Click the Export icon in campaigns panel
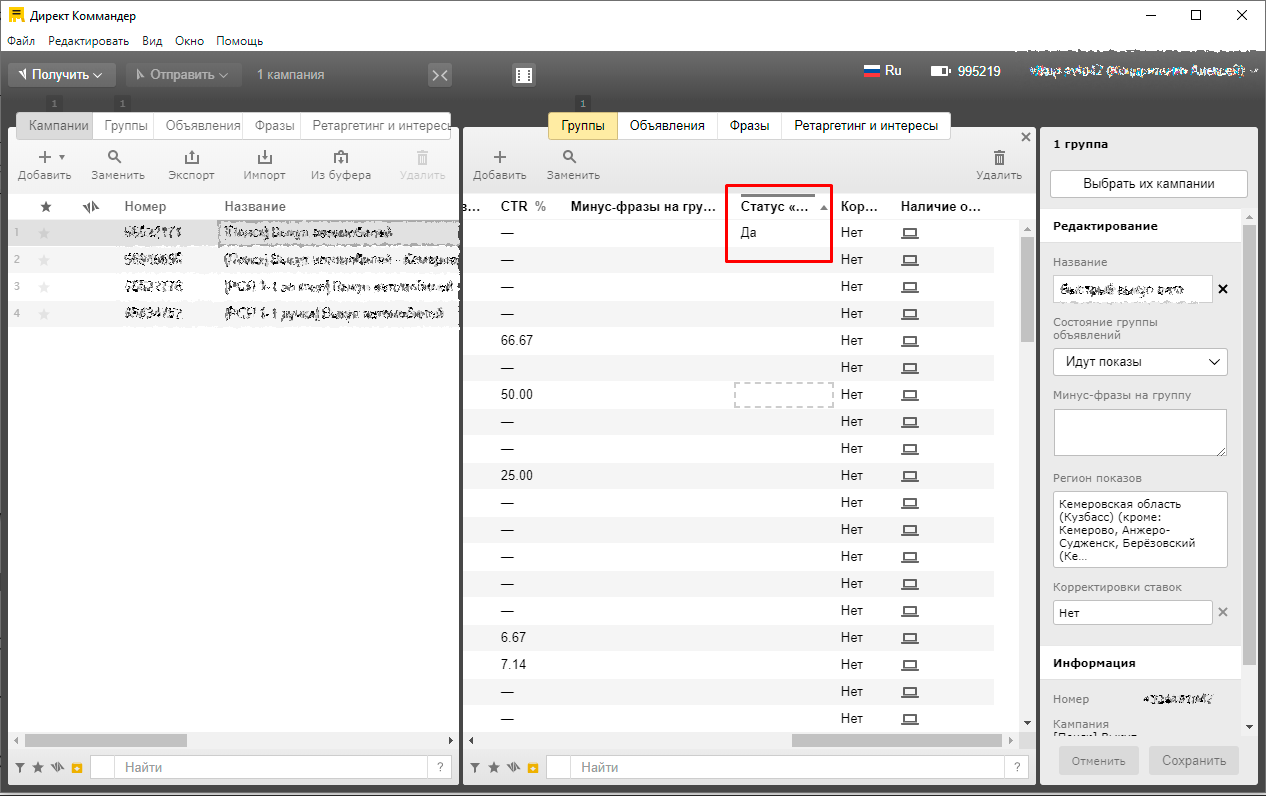This screenshot has width=1266, height=796. [191, 158]
